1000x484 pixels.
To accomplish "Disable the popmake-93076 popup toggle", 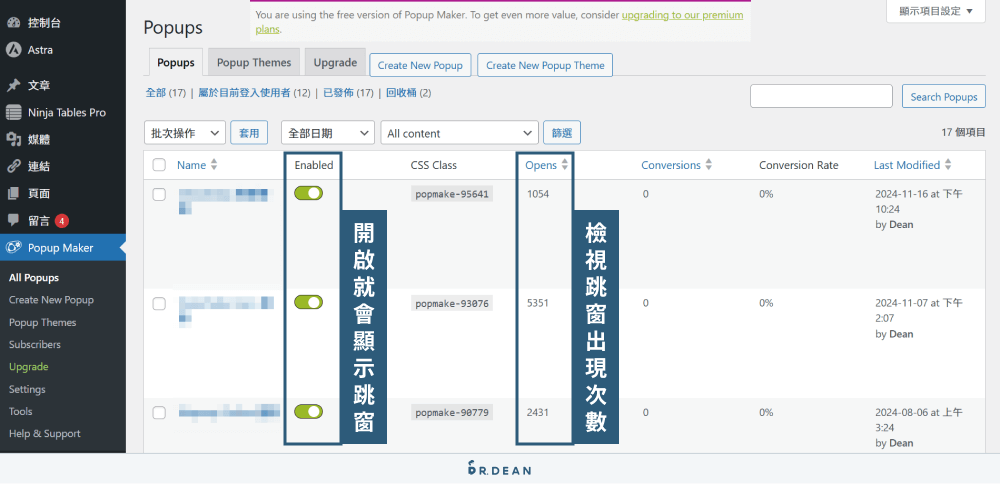I will (x=309, y=302).
